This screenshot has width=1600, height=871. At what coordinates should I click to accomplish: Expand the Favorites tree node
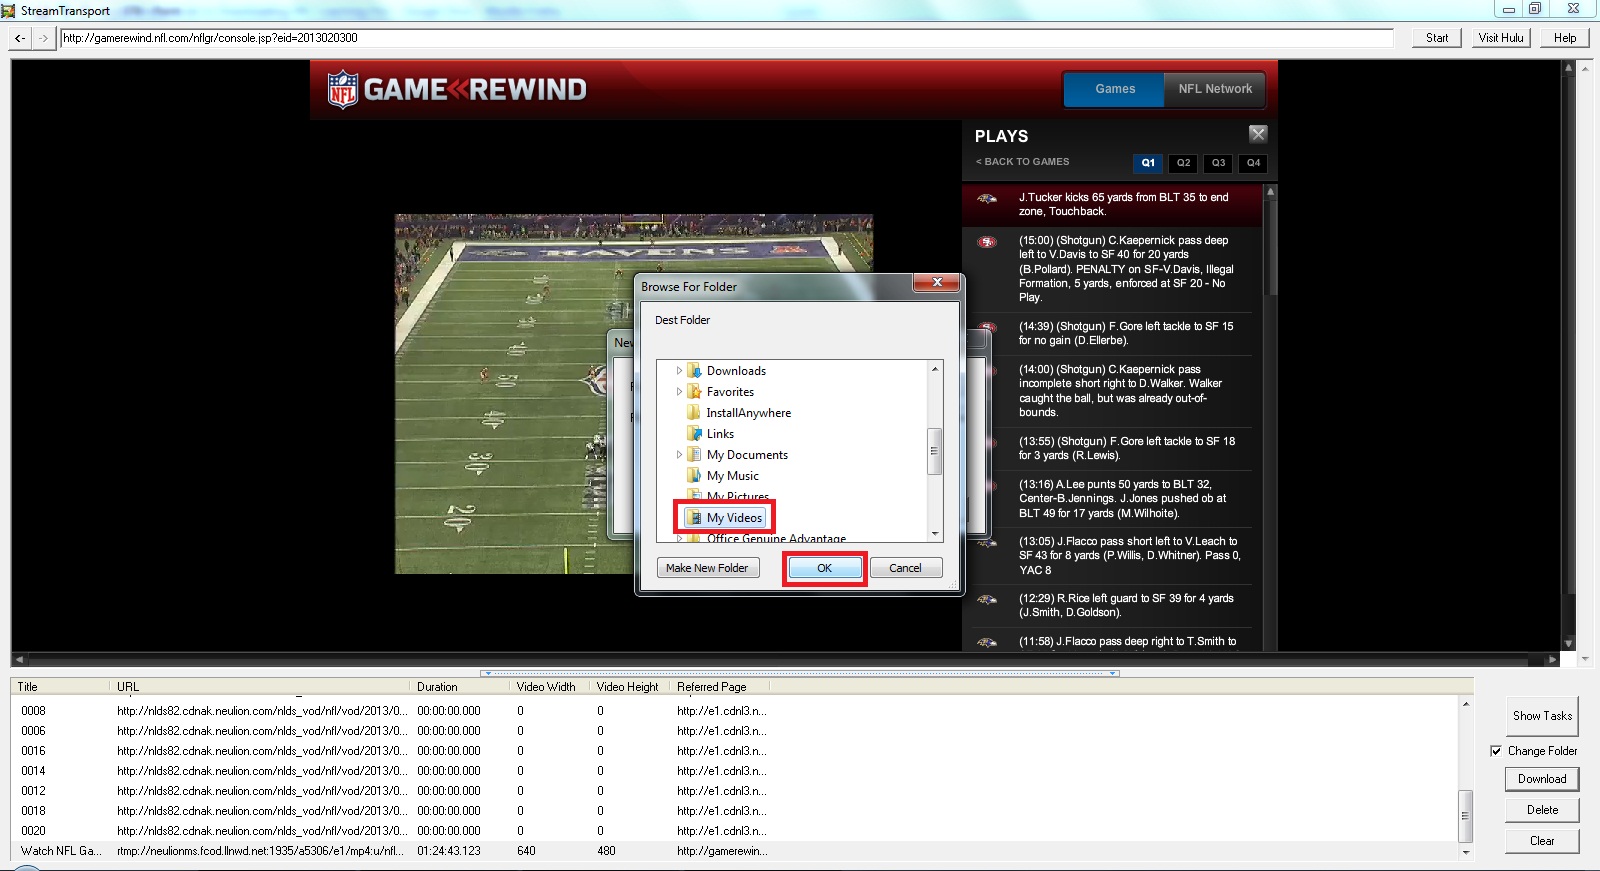click(679, 392)
